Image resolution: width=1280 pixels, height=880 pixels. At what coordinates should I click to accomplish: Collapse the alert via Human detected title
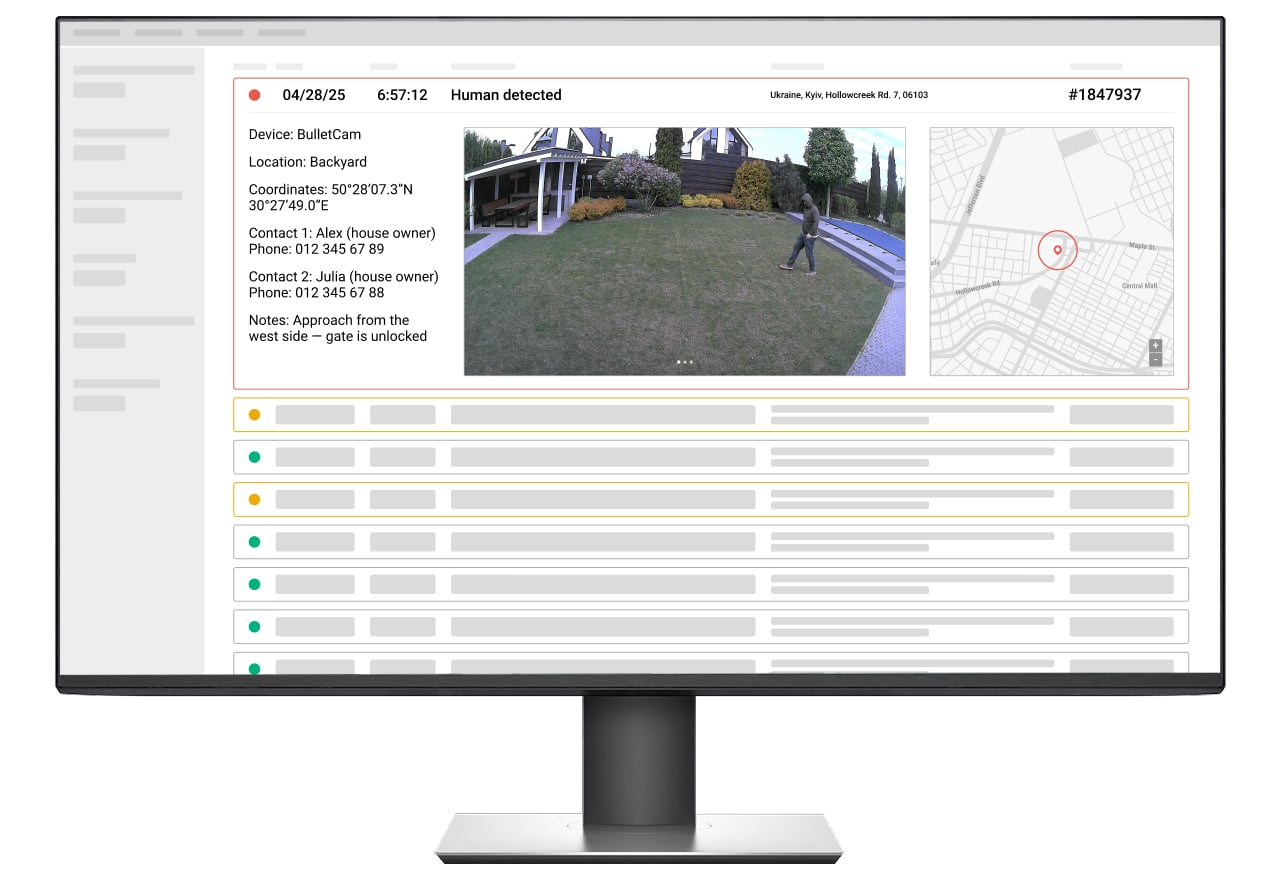click(506, 95)
